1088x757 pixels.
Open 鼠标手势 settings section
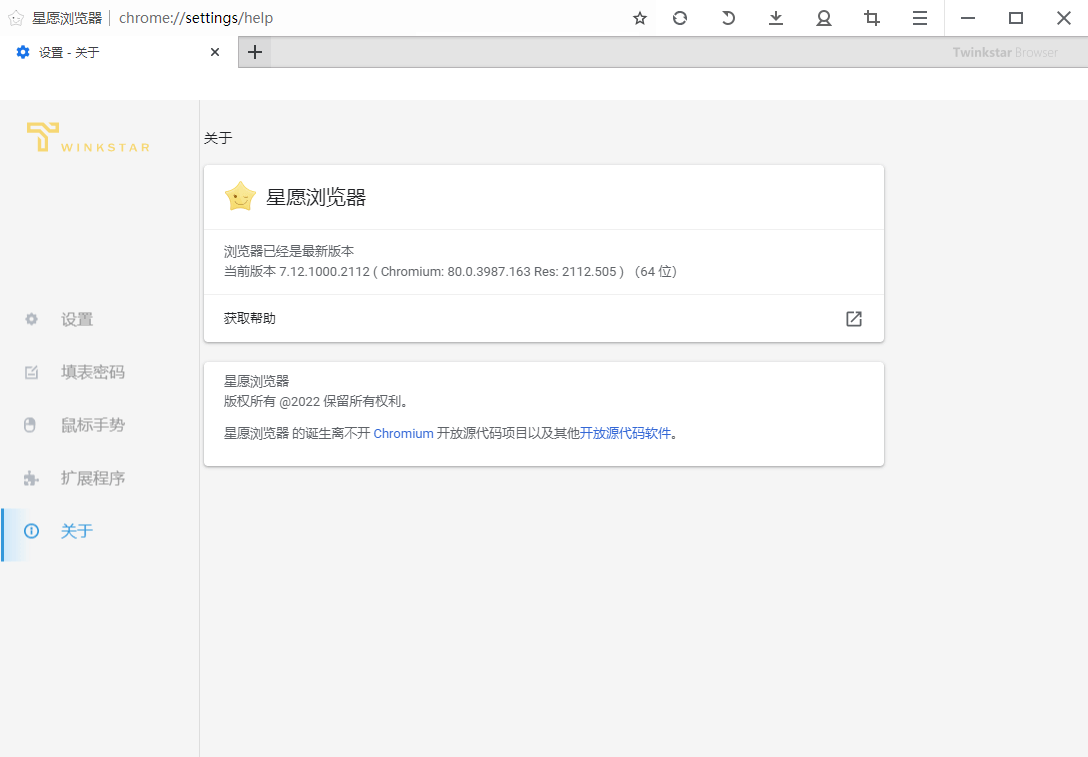coord(92,425)
